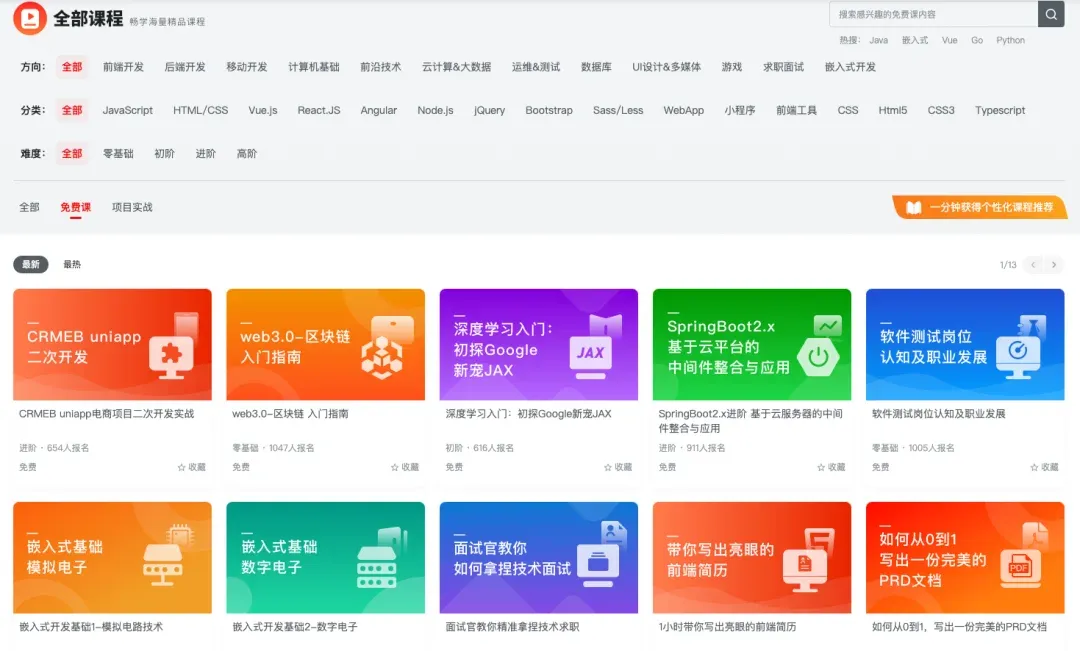Click the orange site logo icon

pyautogui.click(x=30, y=18)
